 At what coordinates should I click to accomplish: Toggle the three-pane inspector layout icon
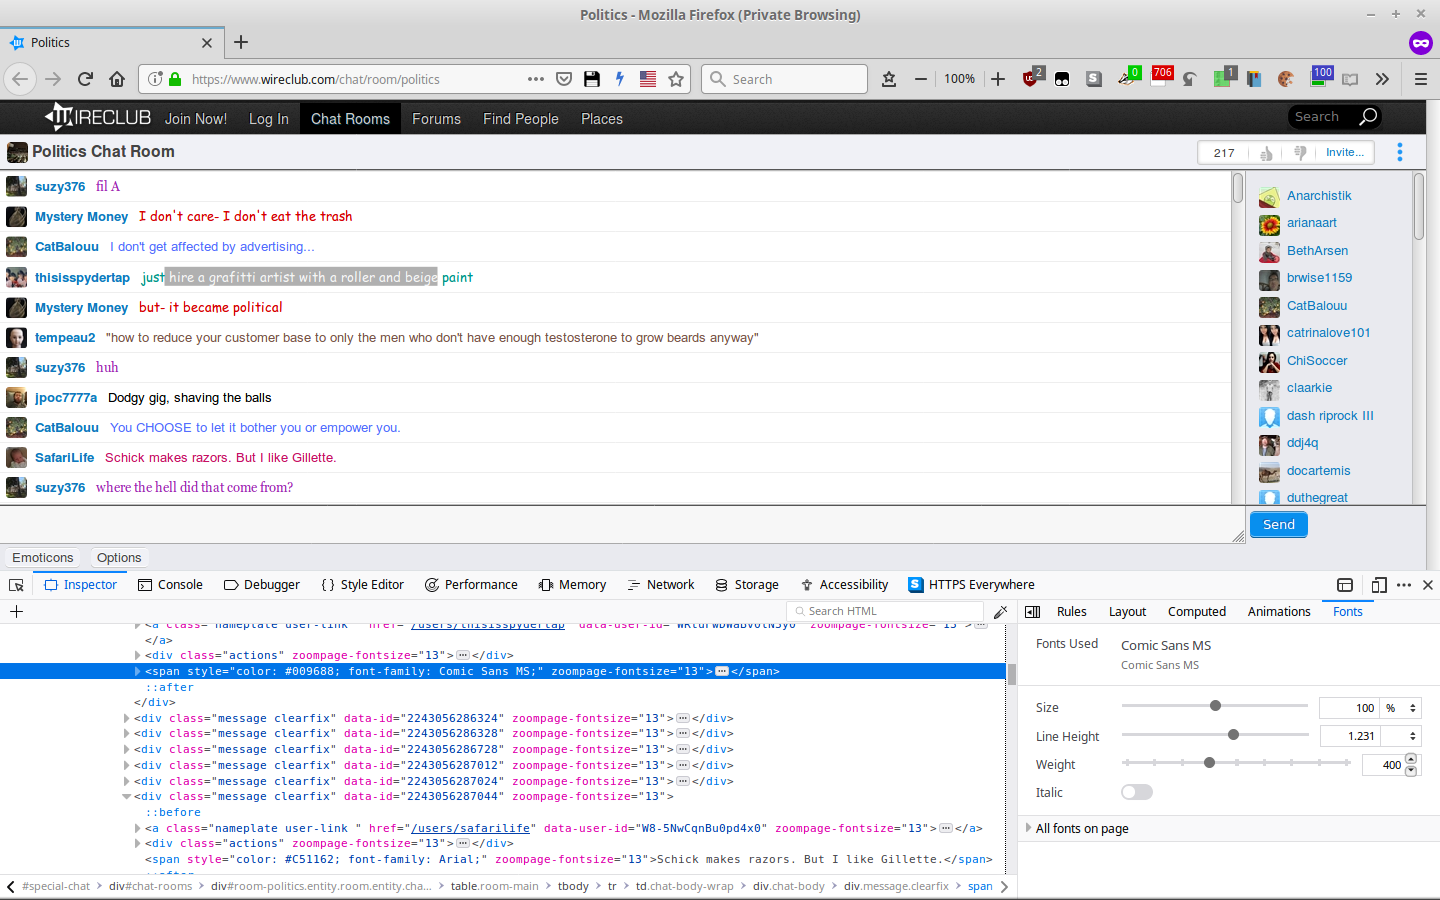pos(1033,612)
